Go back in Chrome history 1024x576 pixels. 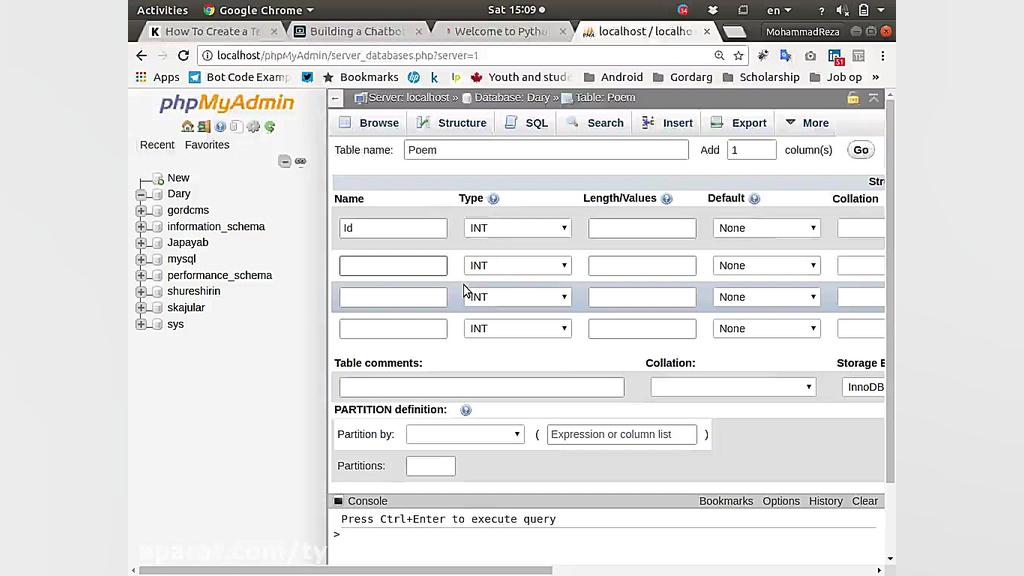point(142,56)
